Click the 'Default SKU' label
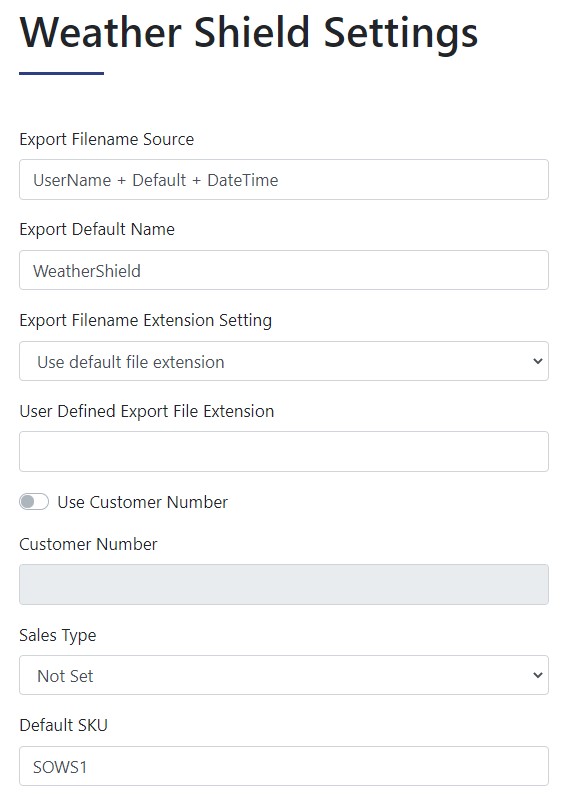The width and height of the screenshot is (576, 796). pyautogui.click(x=63, y=725)
